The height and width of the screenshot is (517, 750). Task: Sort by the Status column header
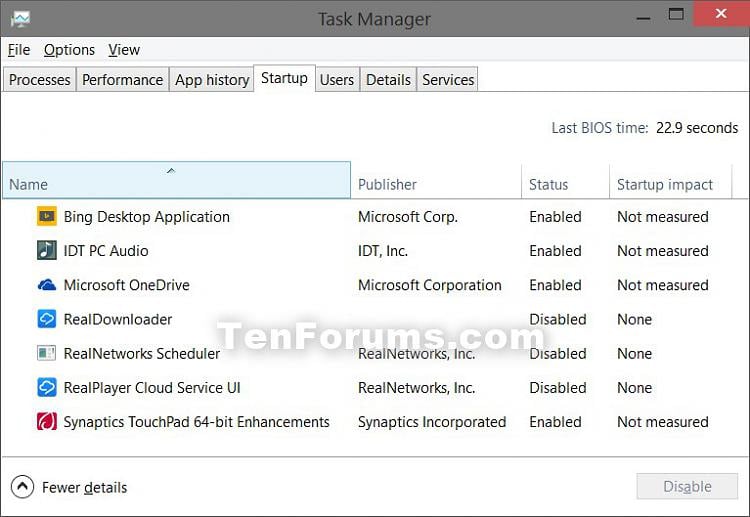coord(565,180)
